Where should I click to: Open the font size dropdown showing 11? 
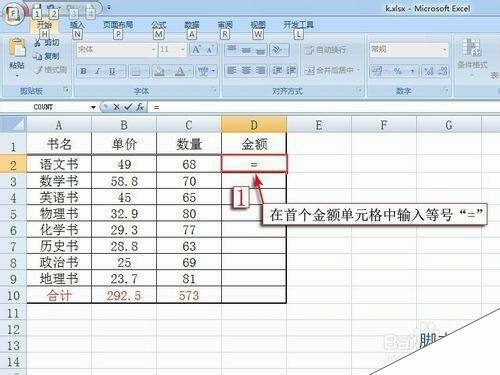[183, 50]
